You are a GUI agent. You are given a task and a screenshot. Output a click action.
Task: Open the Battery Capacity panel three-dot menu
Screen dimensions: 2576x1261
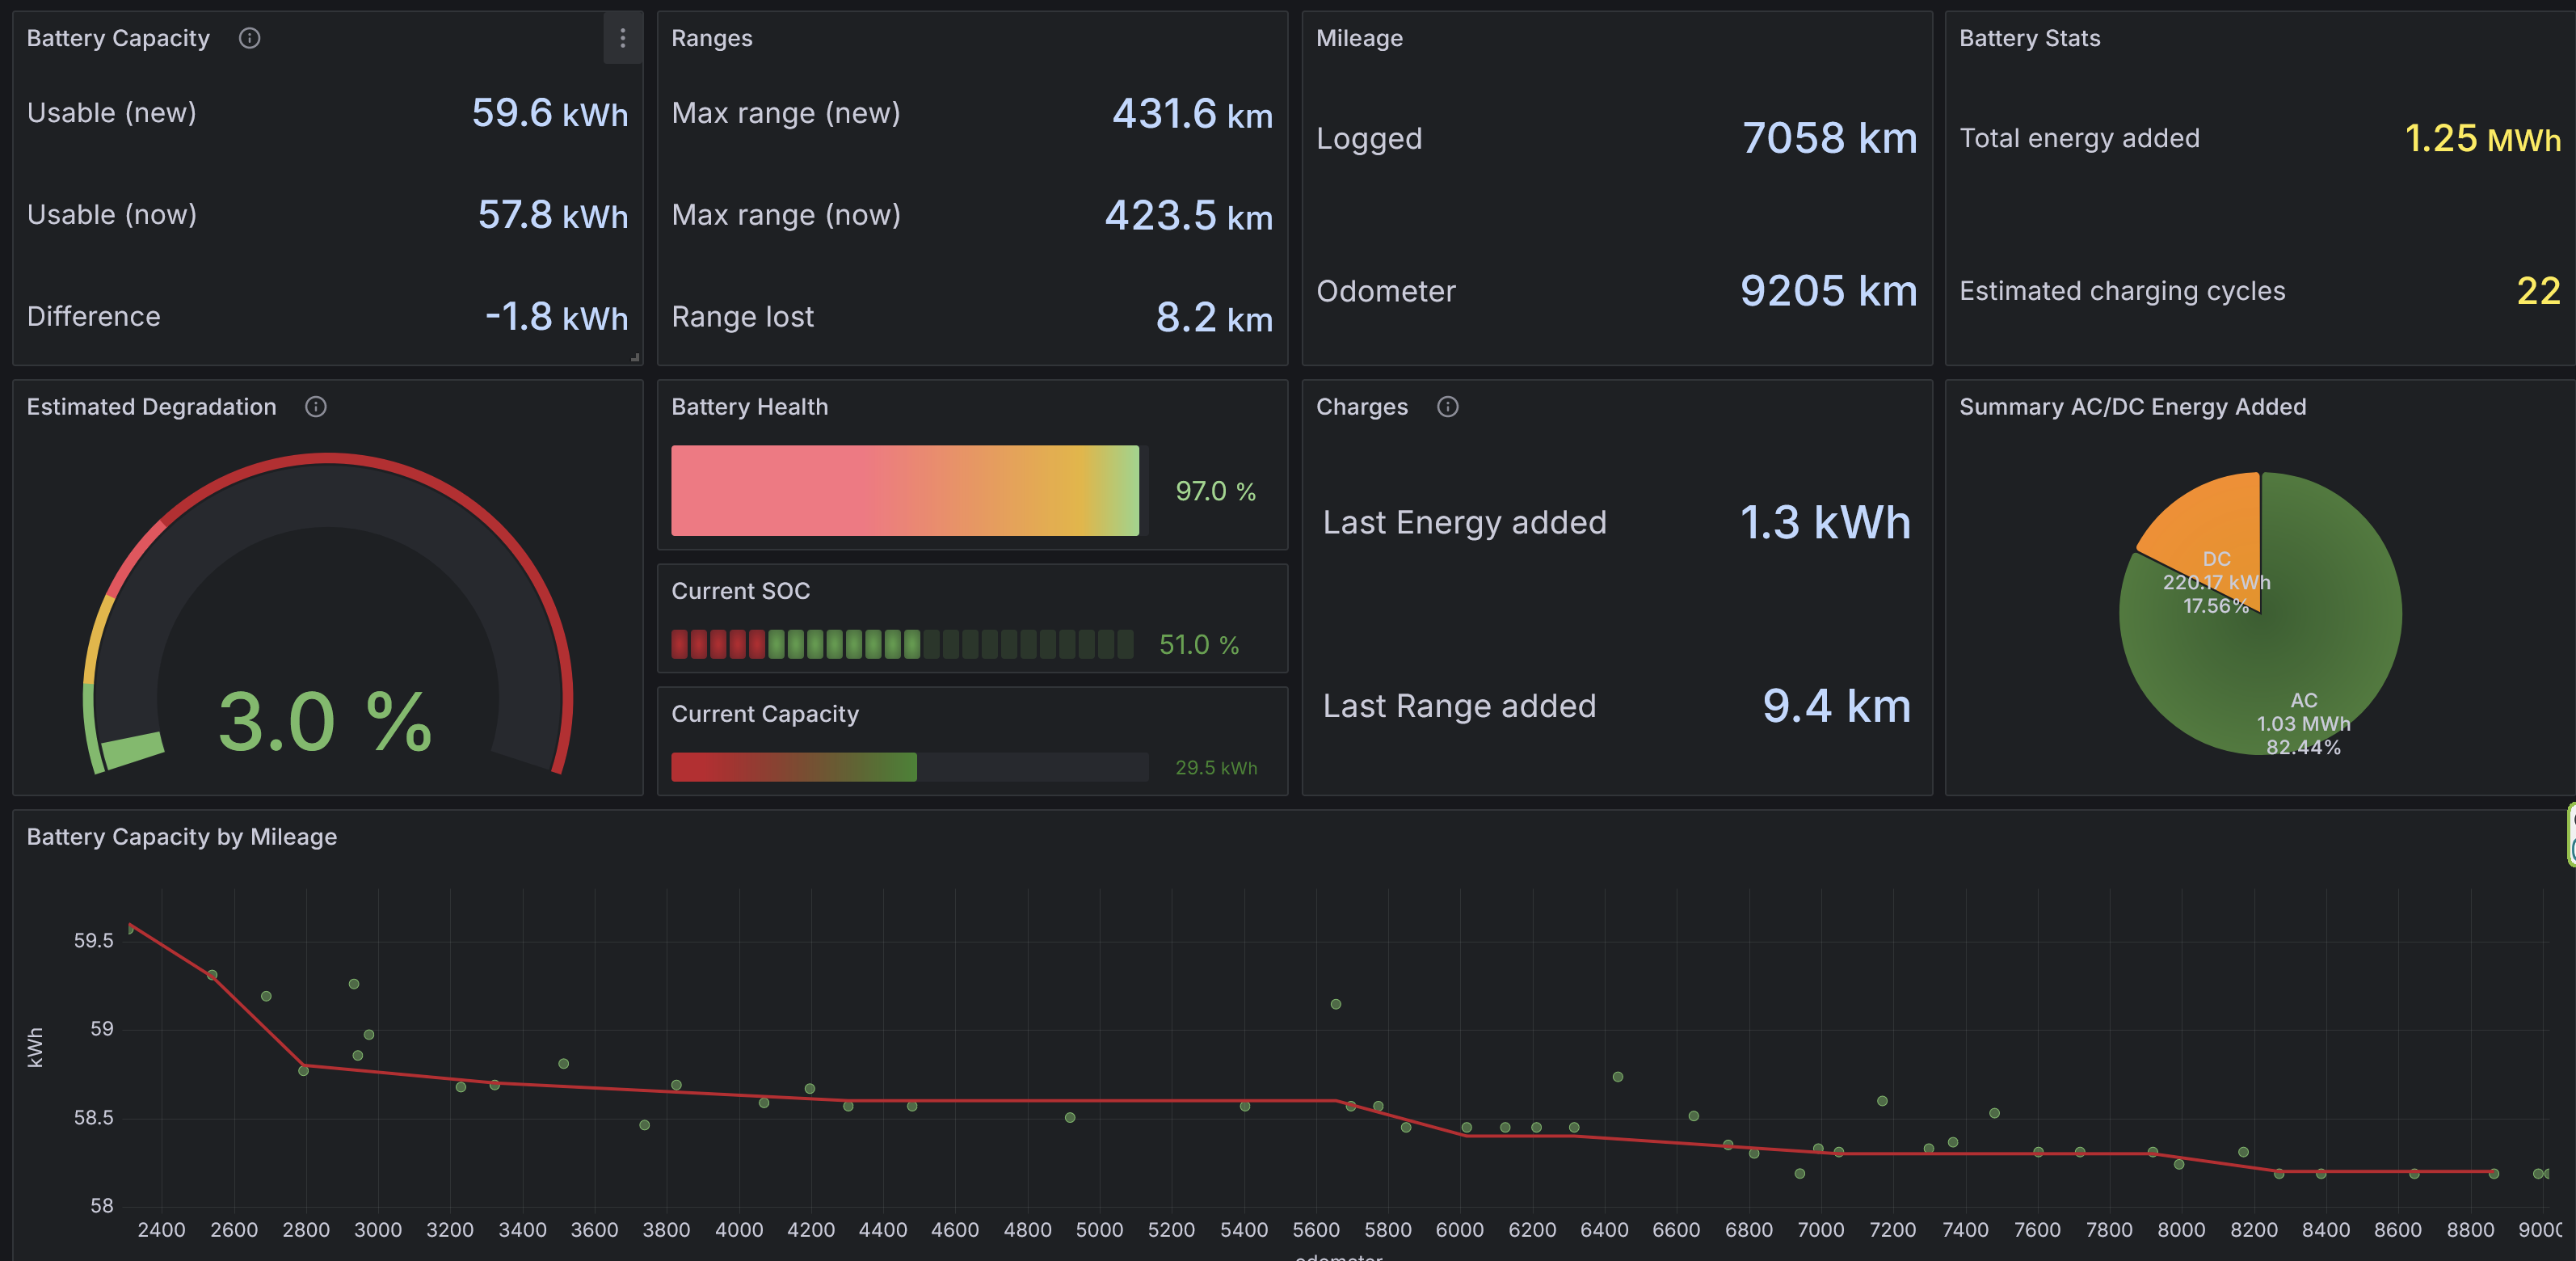(622, 38)
